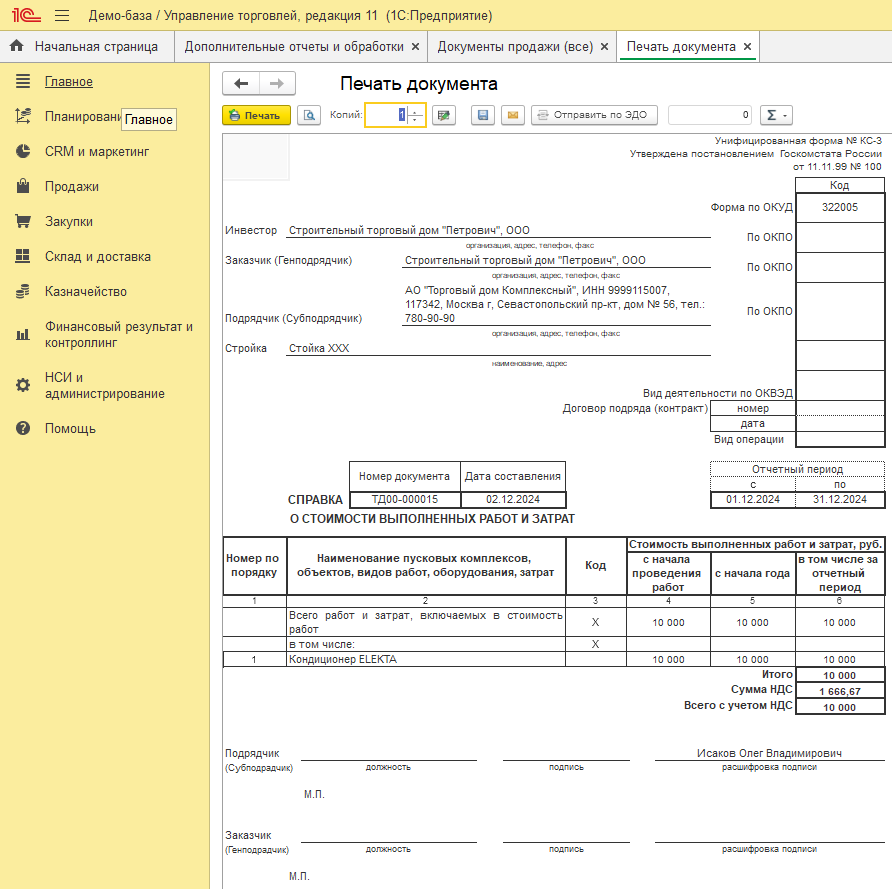Open the hamburger main menu in title bar
Screen dimensions: 892x889
62,15
